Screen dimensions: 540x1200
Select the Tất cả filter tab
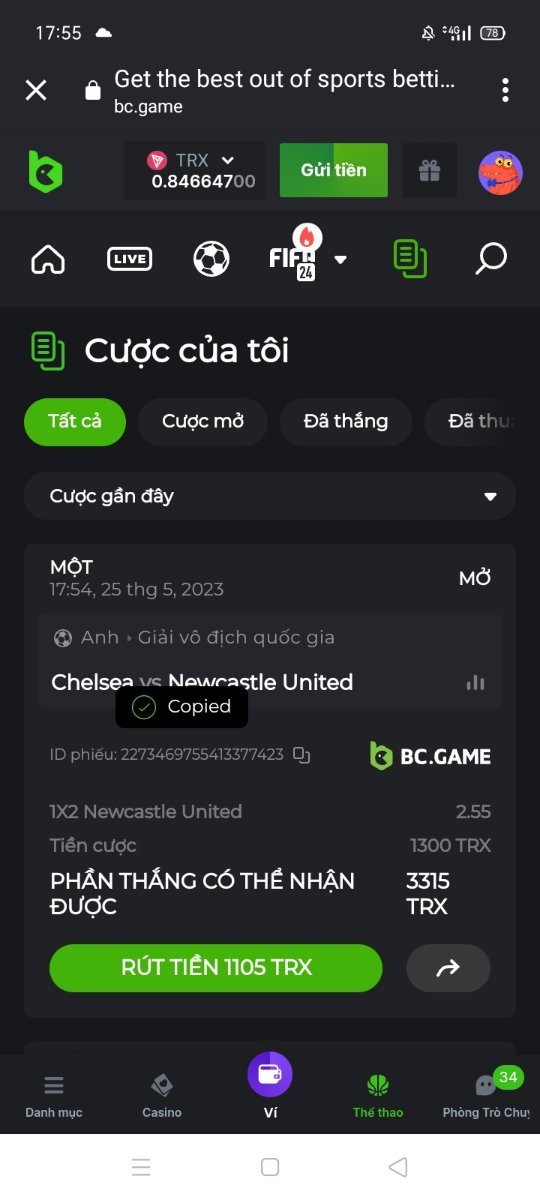[75, 421]
